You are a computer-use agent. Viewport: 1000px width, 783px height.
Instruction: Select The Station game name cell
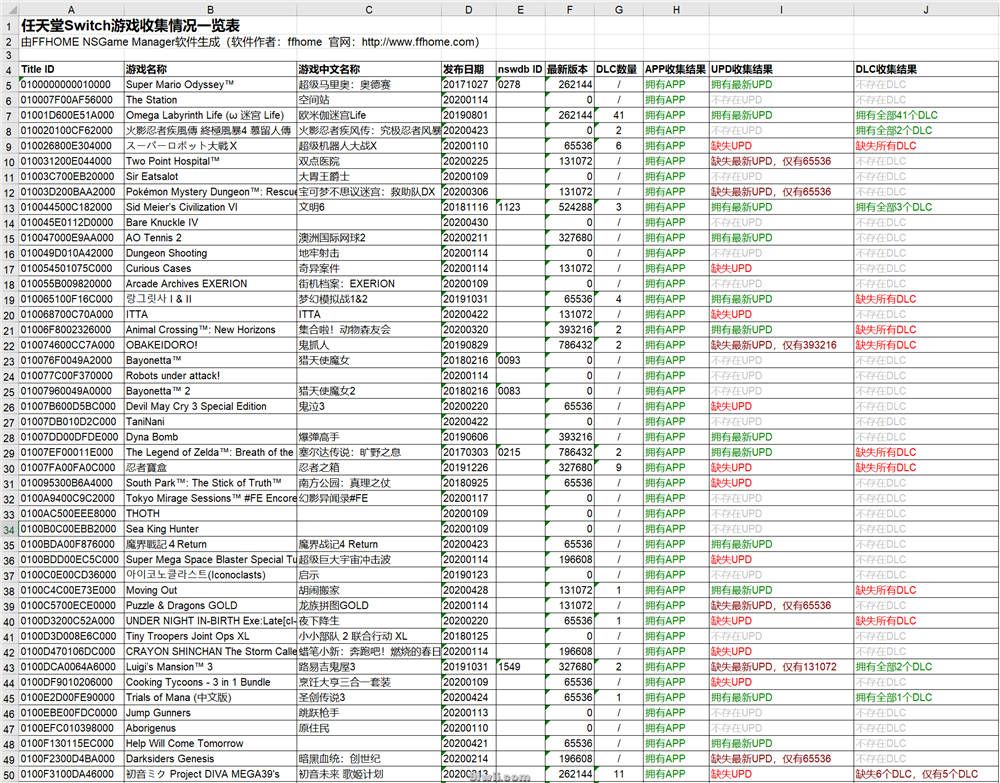(210, 99)
